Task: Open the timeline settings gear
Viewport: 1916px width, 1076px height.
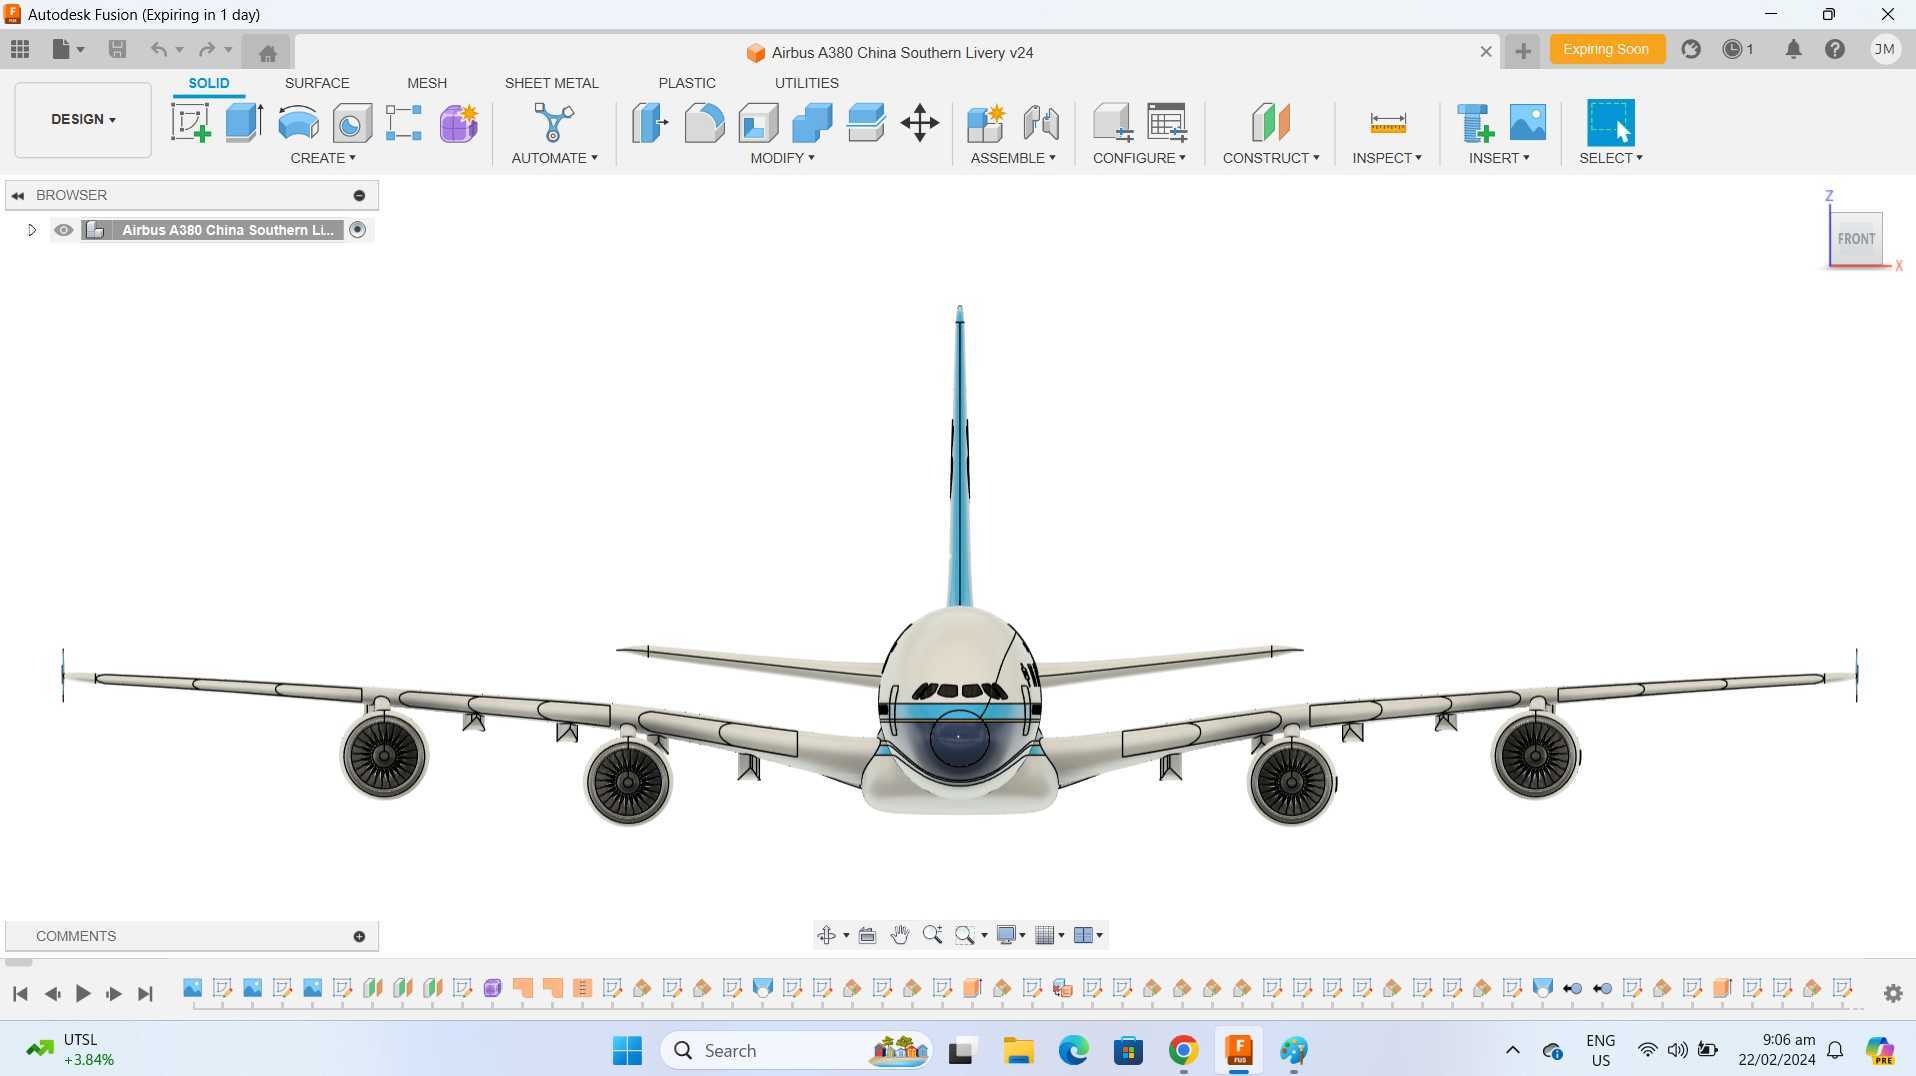Action: click(x=1892, y=993)
